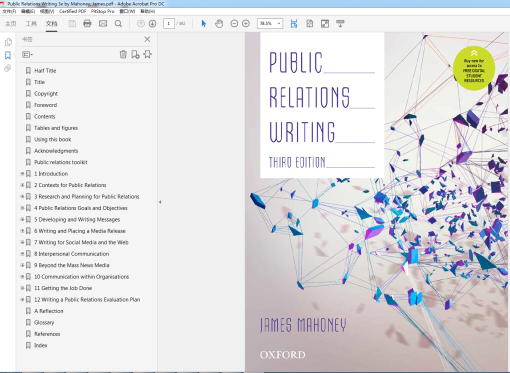Open the Certified PDF menu

[73, 11]
